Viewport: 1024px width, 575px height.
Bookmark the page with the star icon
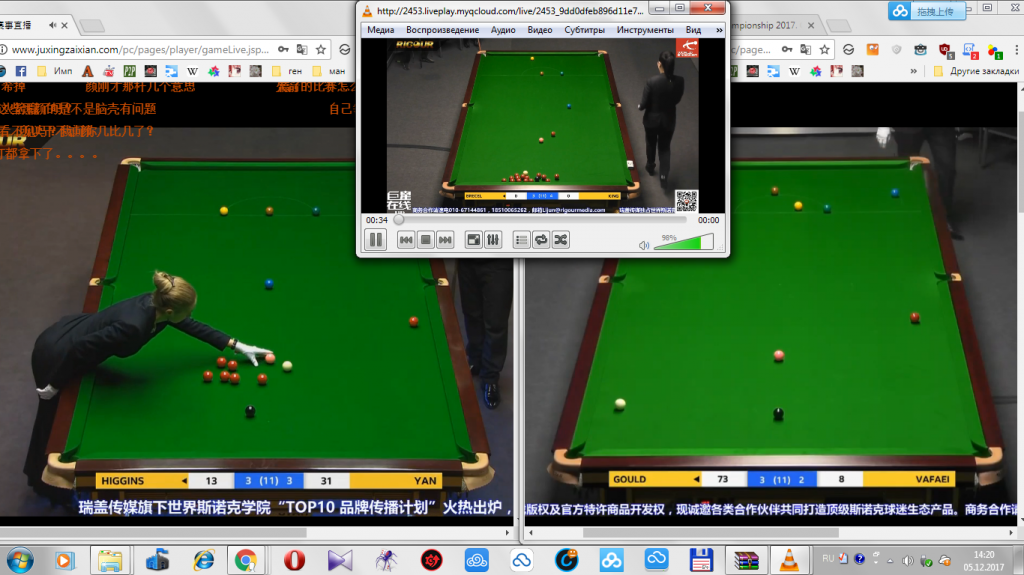(x=321, y=48)
